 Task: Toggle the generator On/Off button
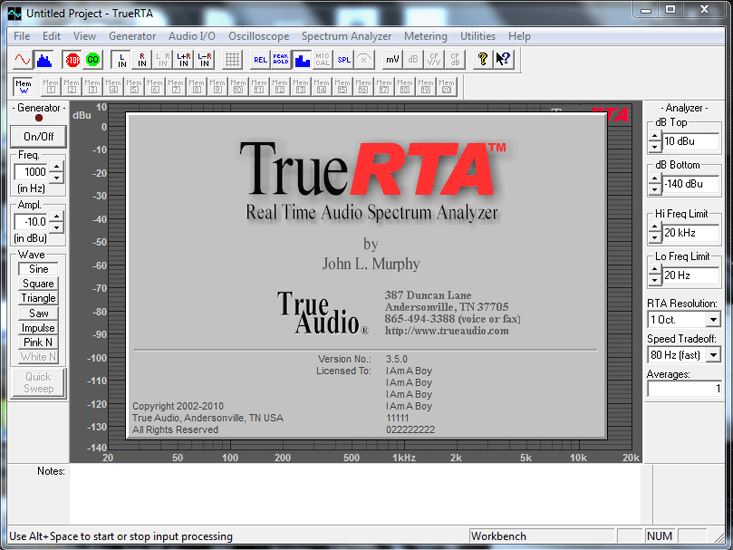coord(38,136)
